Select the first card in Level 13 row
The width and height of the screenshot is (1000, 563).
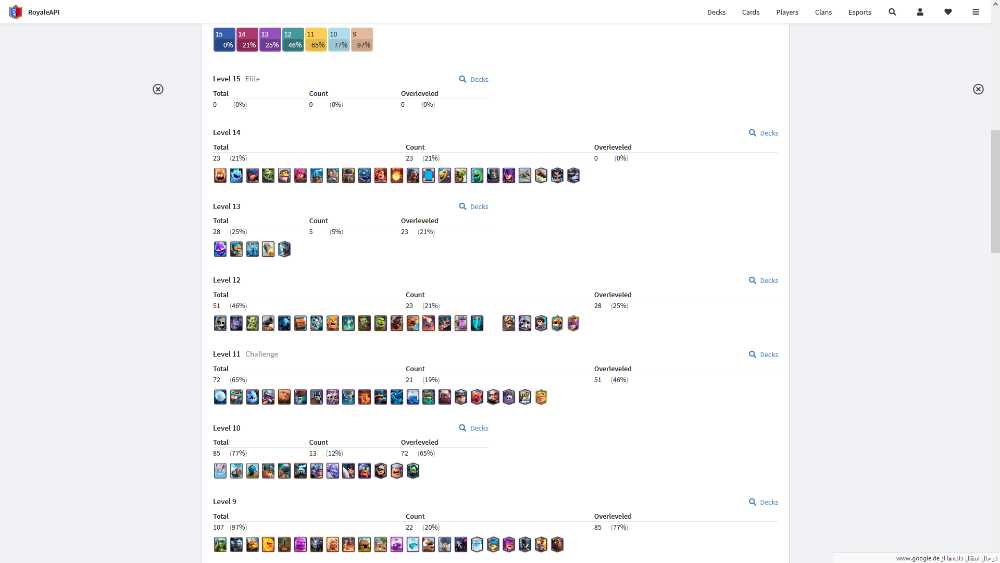pos(220,249)
